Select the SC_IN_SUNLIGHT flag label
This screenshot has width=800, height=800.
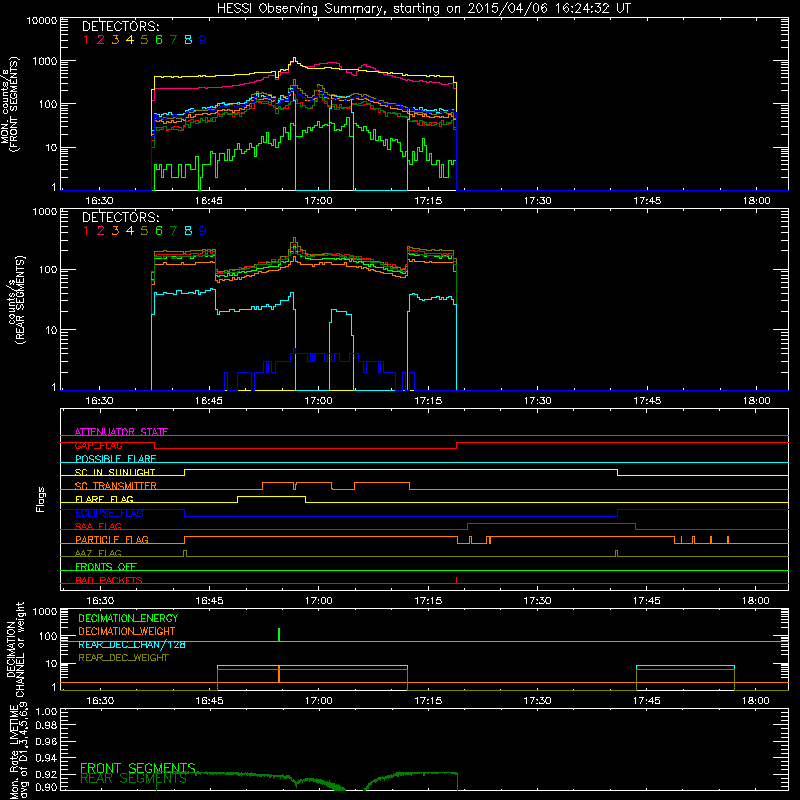(x=115, y=472)
